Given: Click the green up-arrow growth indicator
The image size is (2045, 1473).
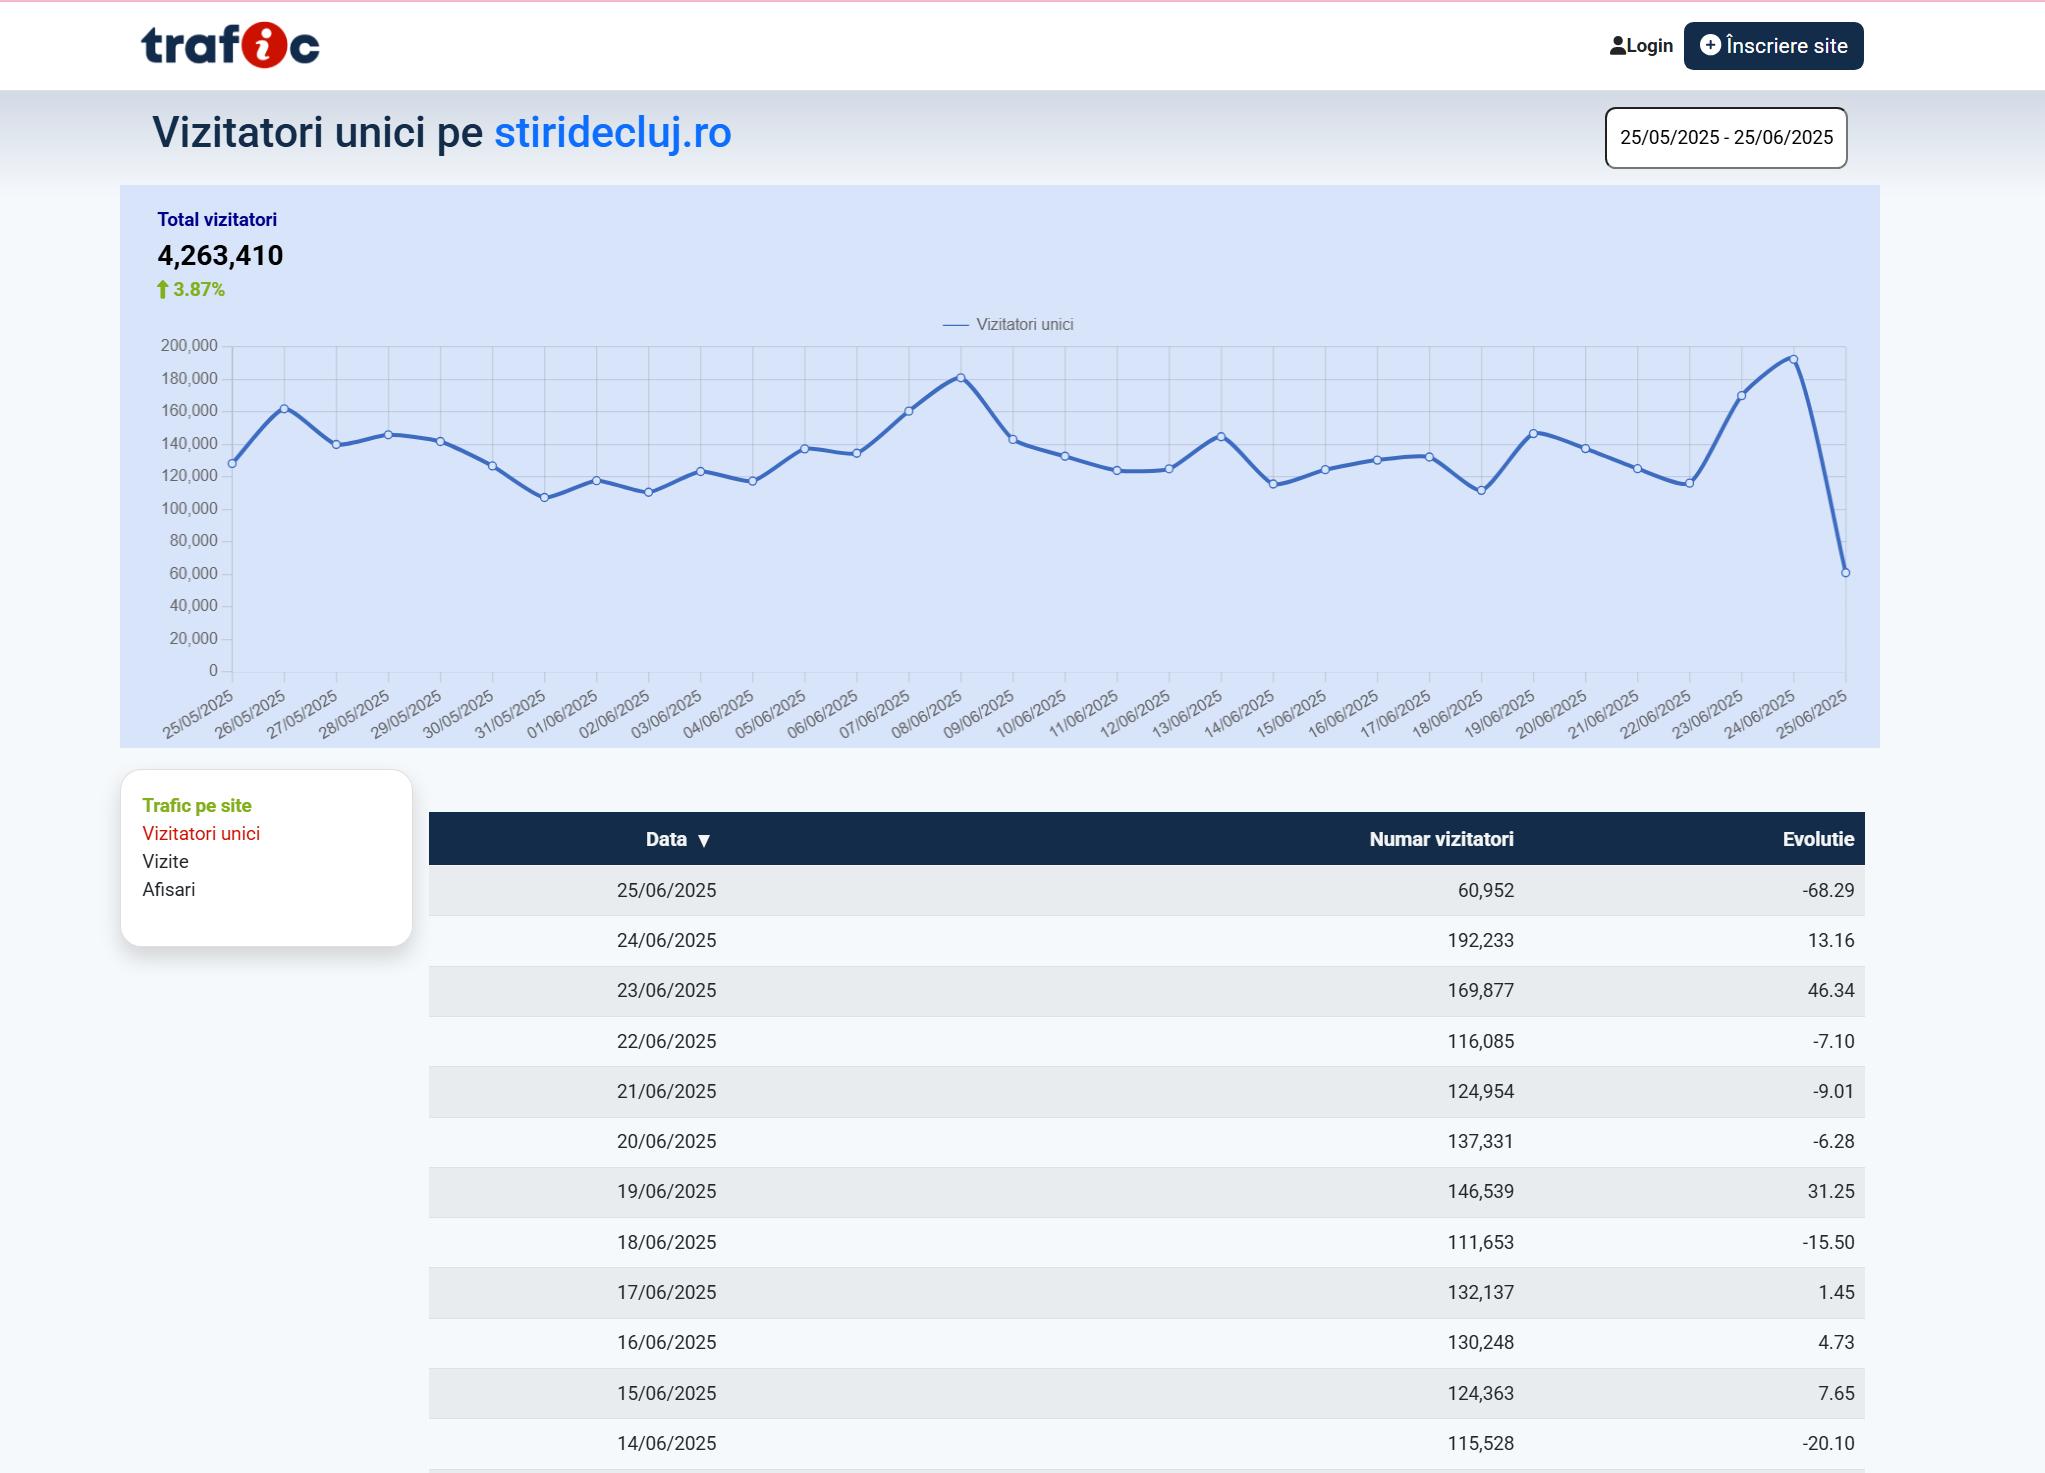Looking at the screenshot, I should pos(163,290).
